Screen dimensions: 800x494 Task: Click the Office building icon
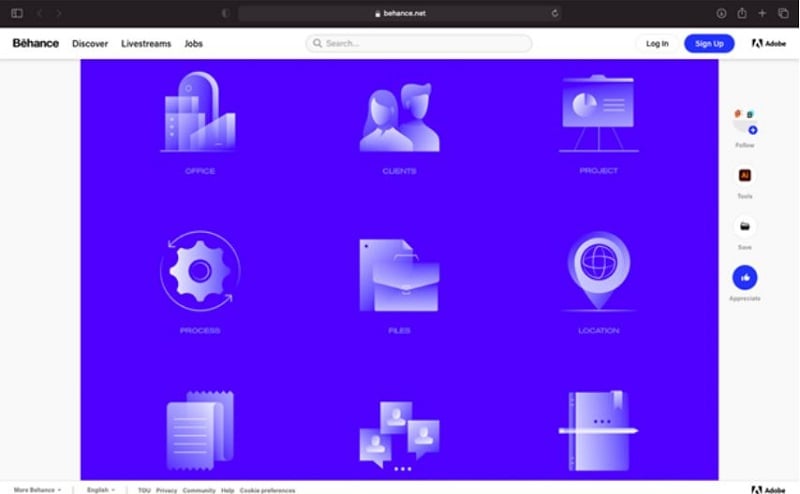point(199,112)
